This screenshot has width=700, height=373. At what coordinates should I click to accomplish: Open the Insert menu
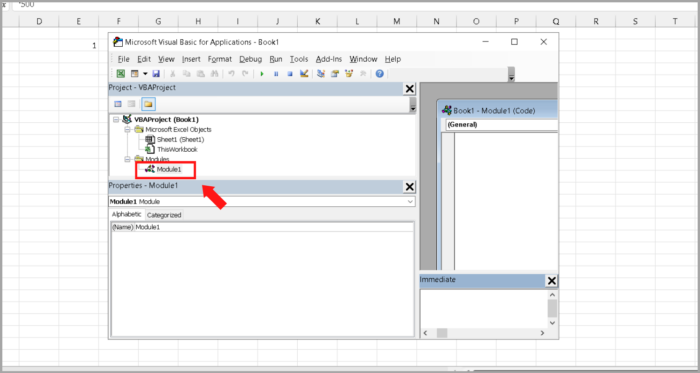point(191,59)
